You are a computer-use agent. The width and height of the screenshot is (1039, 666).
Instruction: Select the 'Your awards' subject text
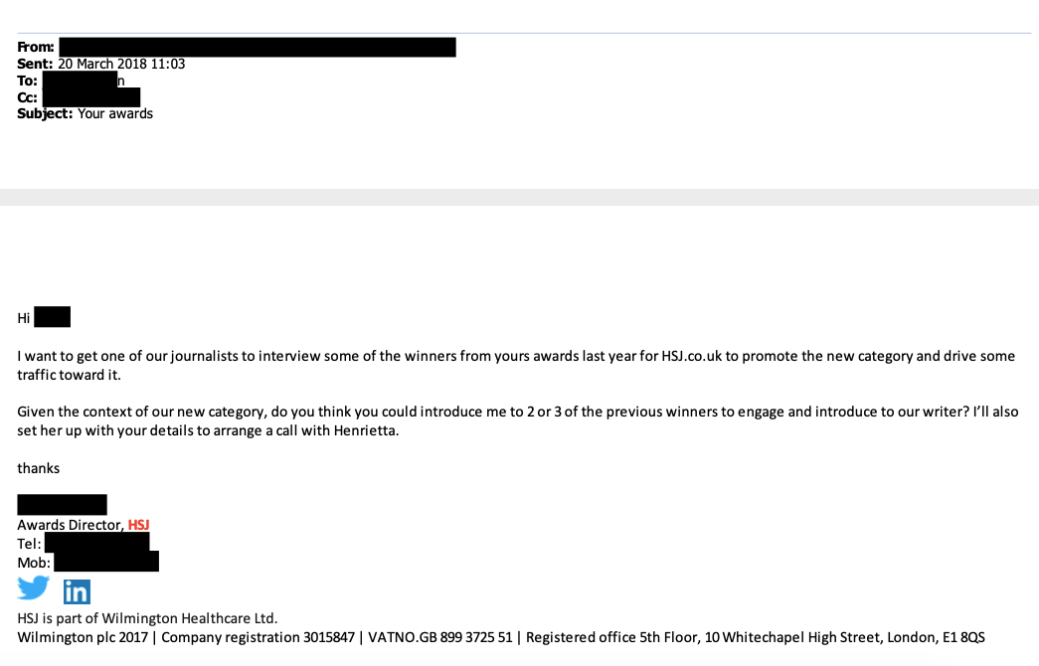[115, 114]
